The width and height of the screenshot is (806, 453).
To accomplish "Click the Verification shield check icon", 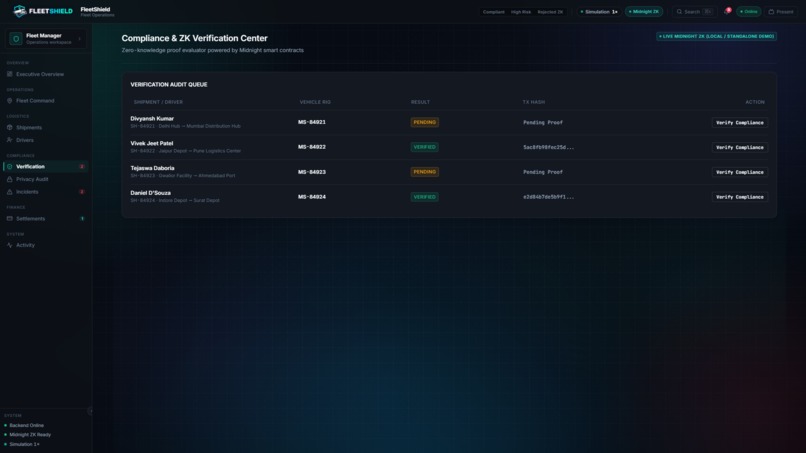I will pos(9,167).
